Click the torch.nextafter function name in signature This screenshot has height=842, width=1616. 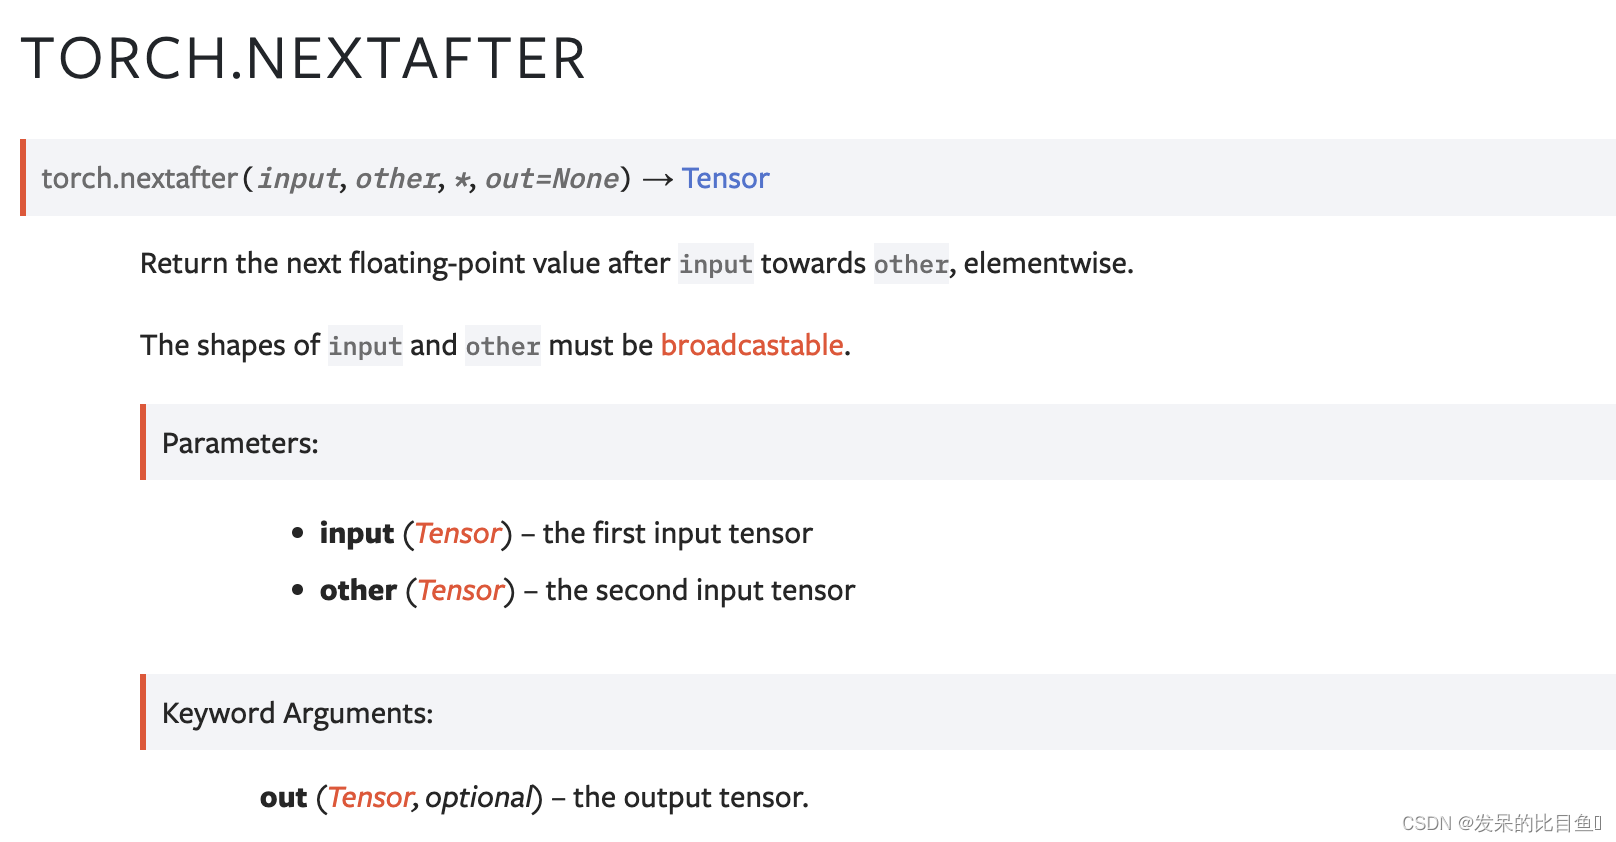(139, 178)
